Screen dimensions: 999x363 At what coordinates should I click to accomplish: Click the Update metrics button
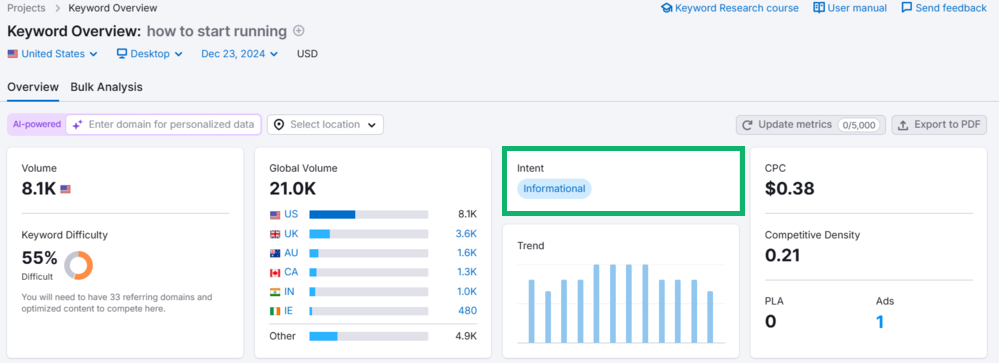[810, 125]
